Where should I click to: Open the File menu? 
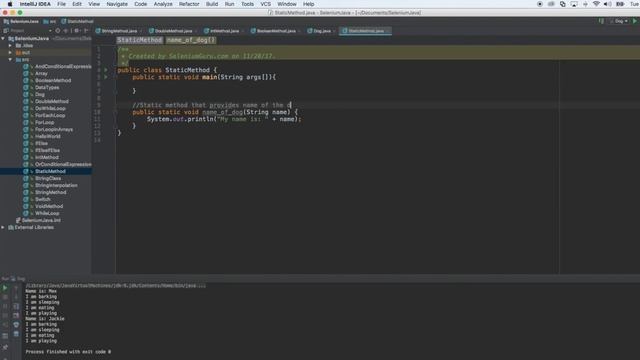61,4
